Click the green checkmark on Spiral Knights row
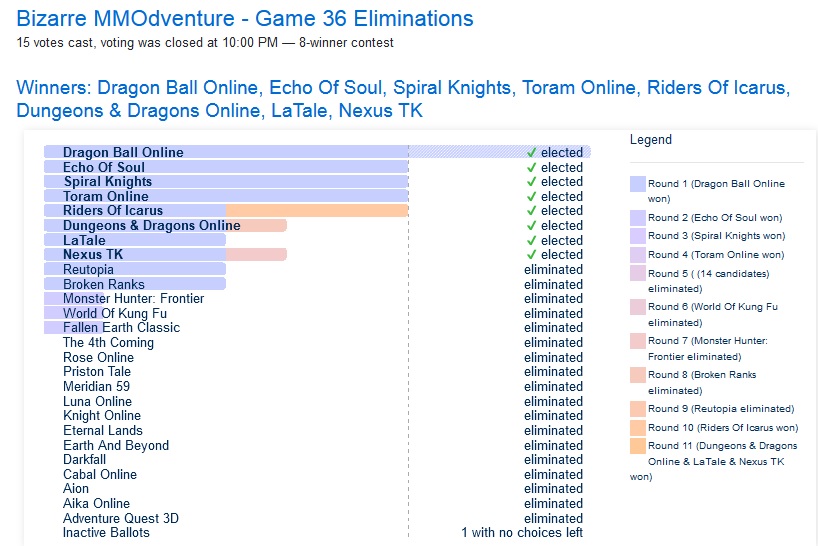This screenshot has height=546, width=818. [532, 181]
